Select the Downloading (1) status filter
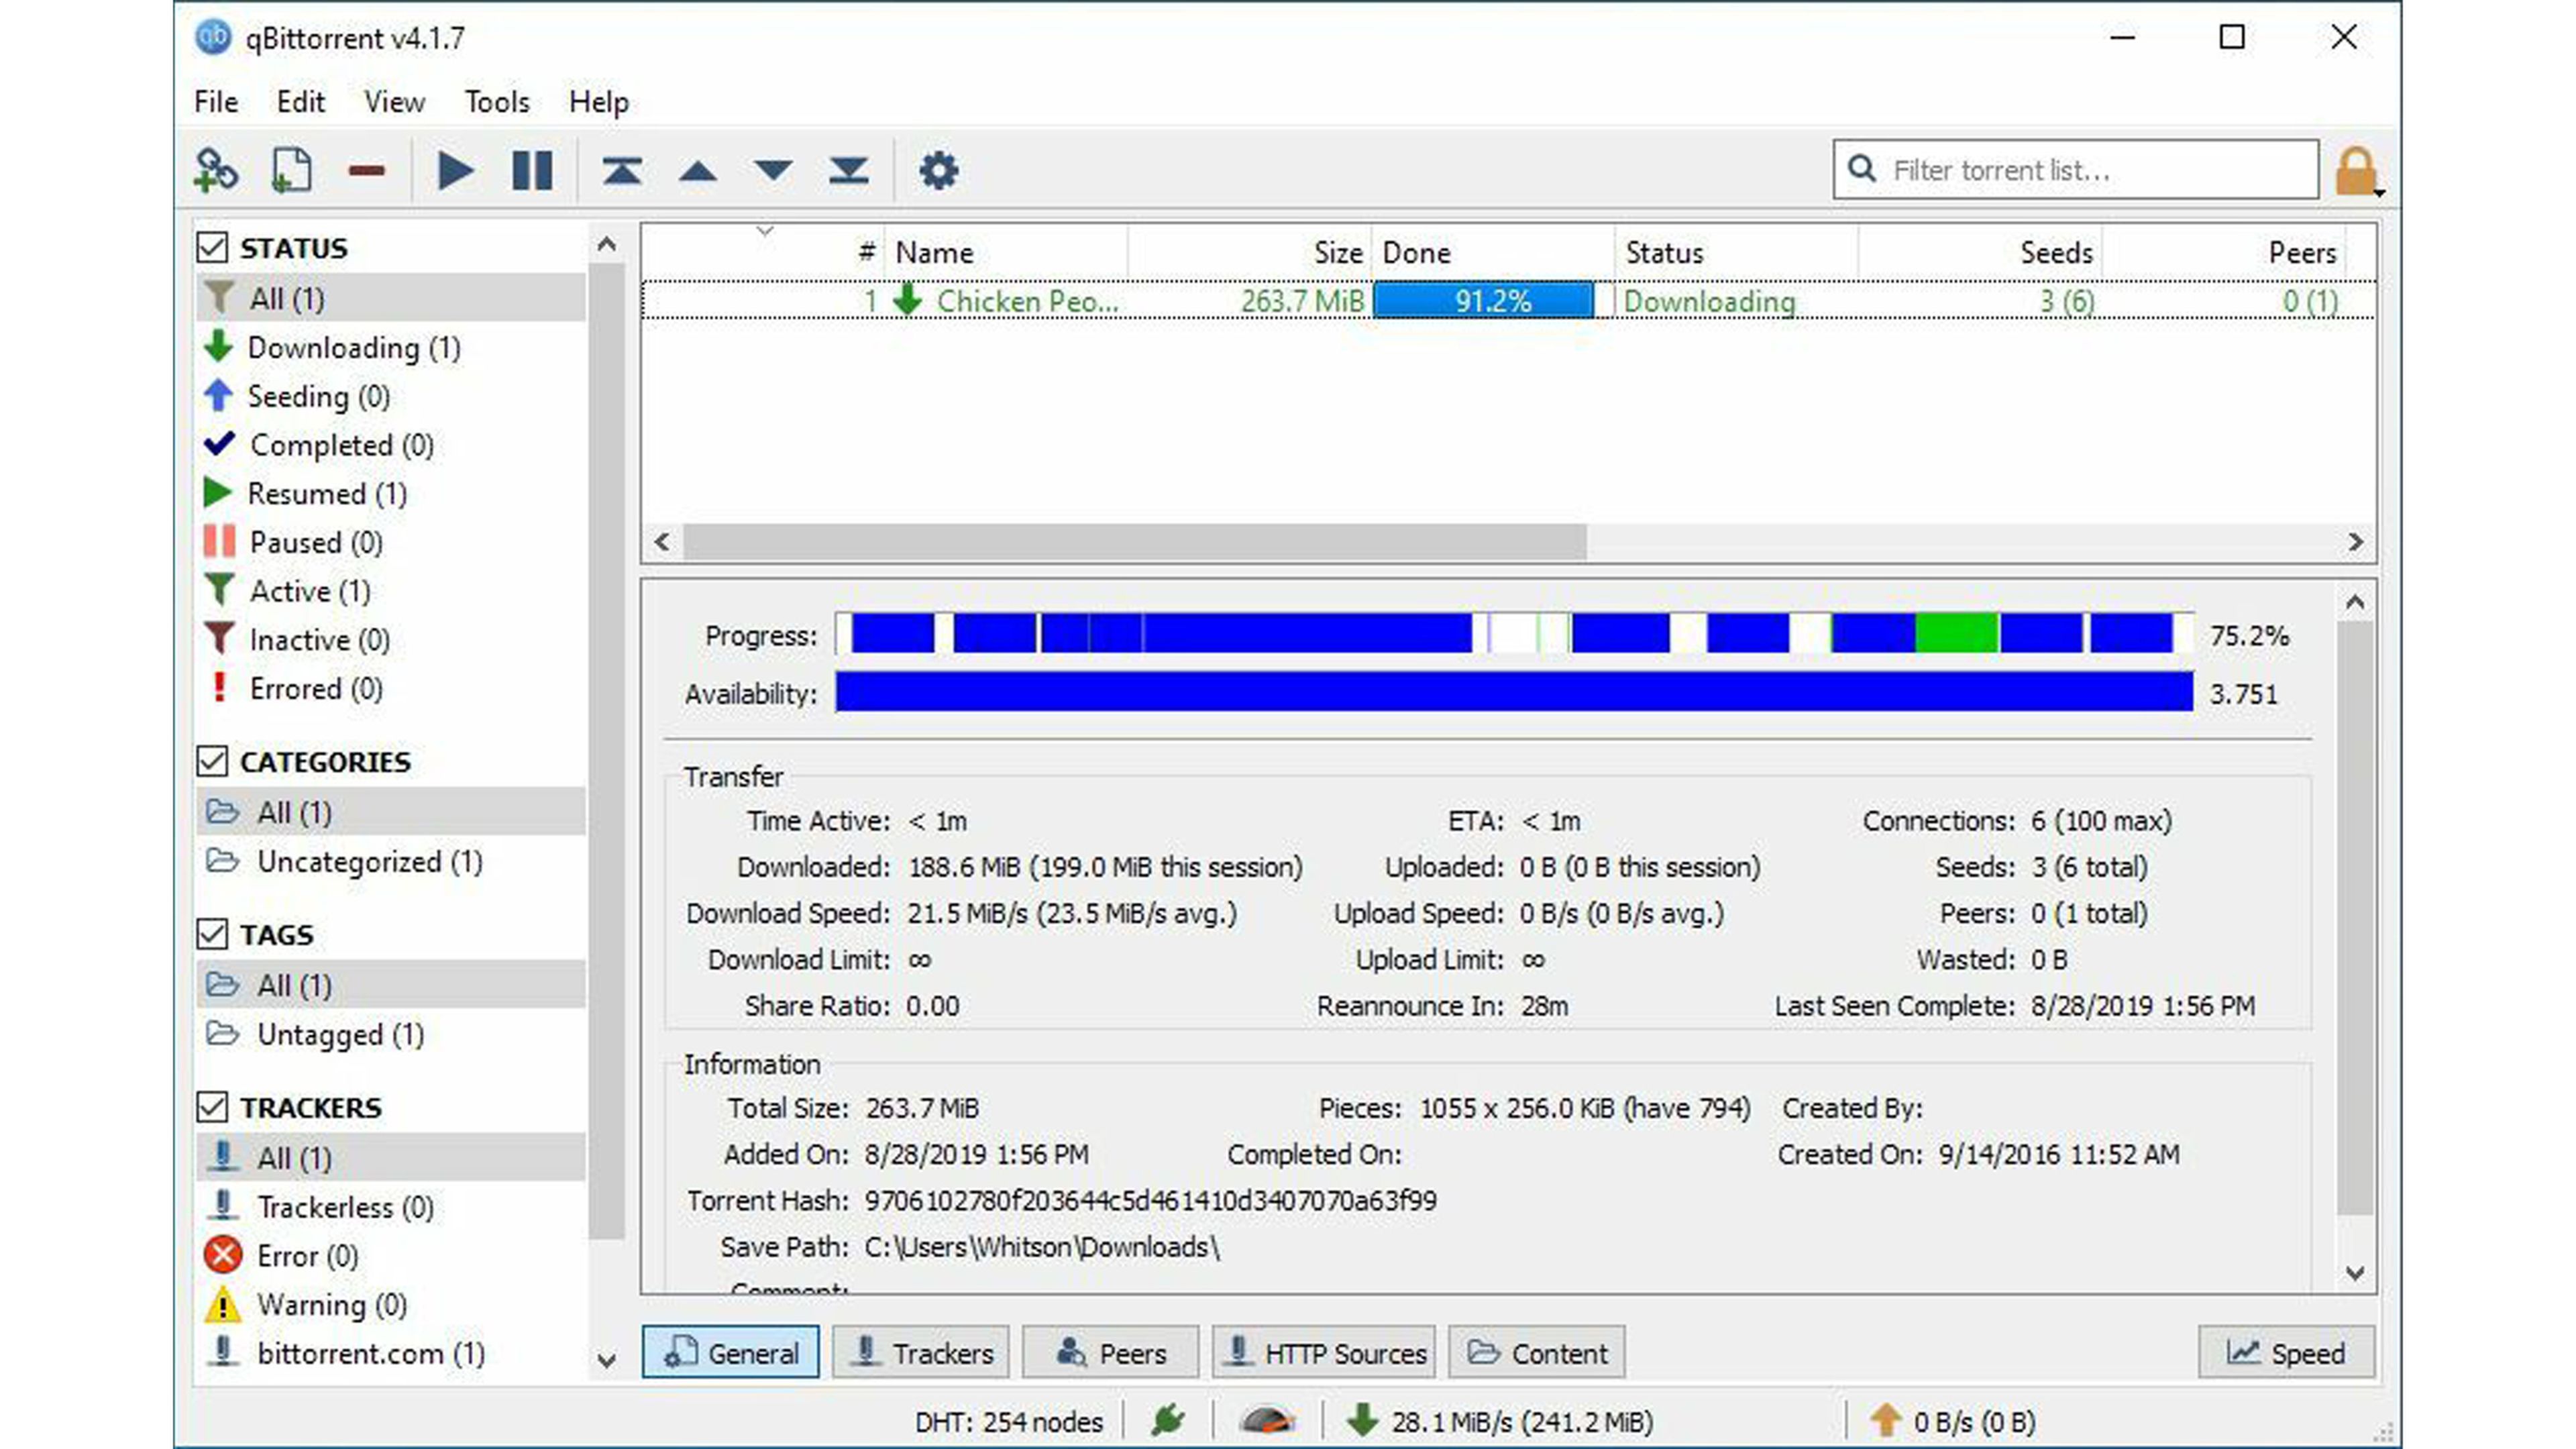The height and width of the screenshot is (1449, 2576). (x=391, y=348)
